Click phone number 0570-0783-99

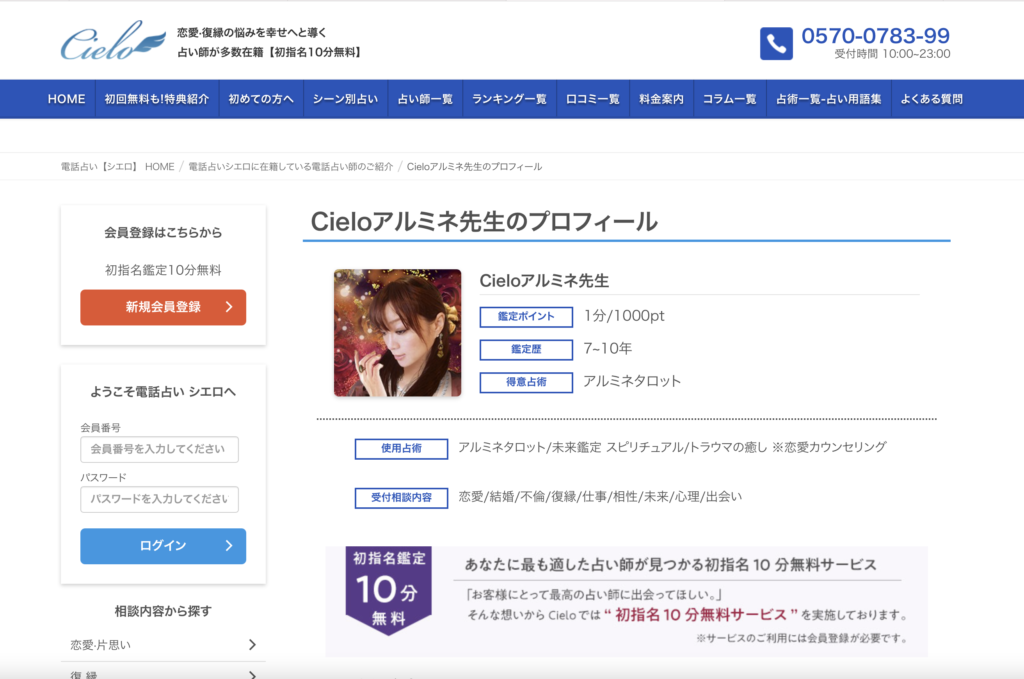click(x=875, y=35)
